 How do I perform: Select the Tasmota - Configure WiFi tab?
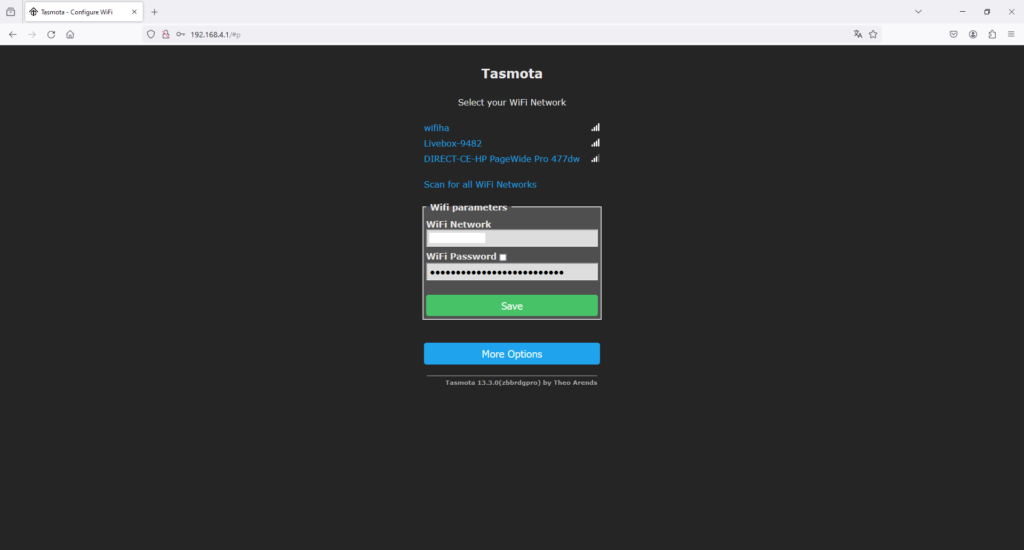tap(84, 12)
